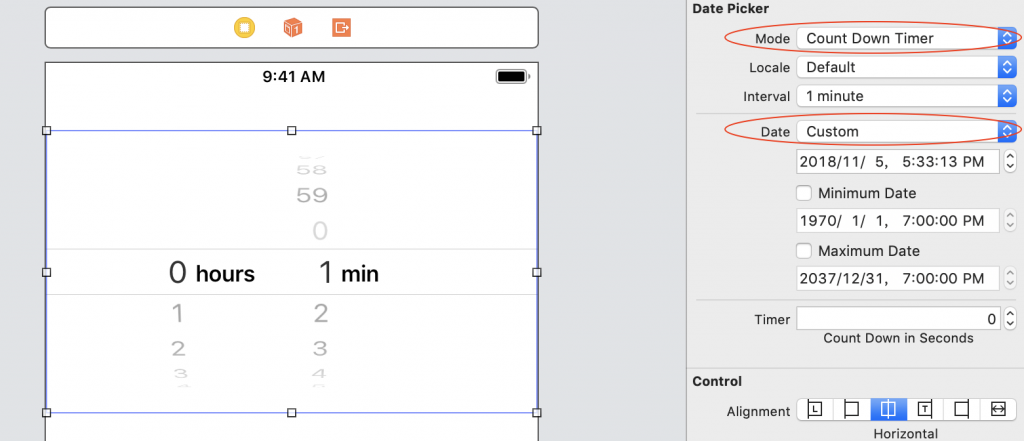The width and height of the screenshot is (1024, 441).
Task: Click the 0 hours column in picker
Action: [x=178, y=272]
